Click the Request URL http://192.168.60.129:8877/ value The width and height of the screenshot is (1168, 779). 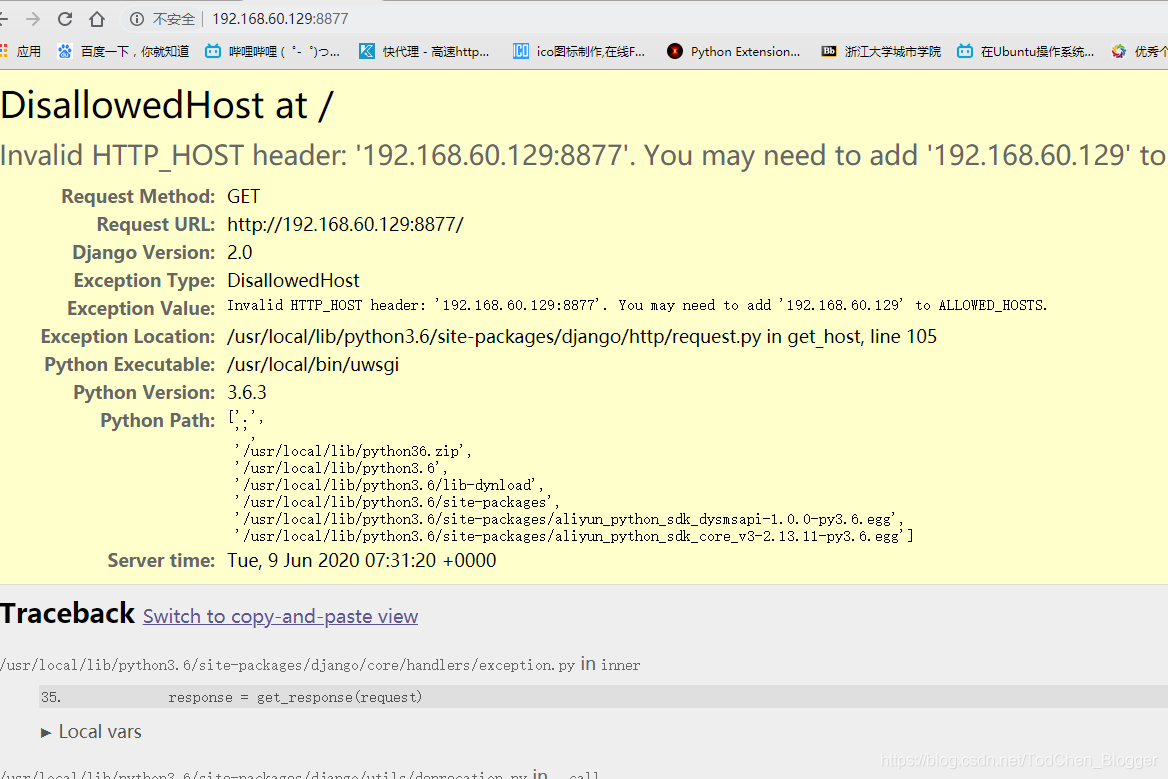[345, 224]
